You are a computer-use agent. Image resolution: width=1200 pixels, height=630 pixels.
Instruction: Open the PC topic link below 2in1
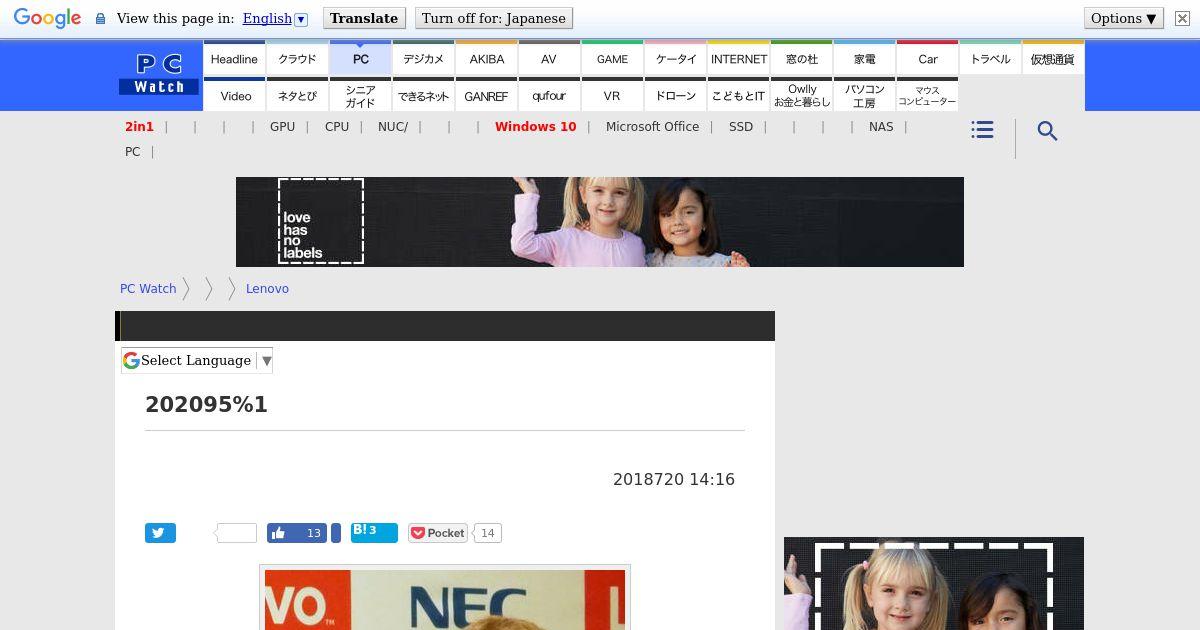click(x=133, y=152)
